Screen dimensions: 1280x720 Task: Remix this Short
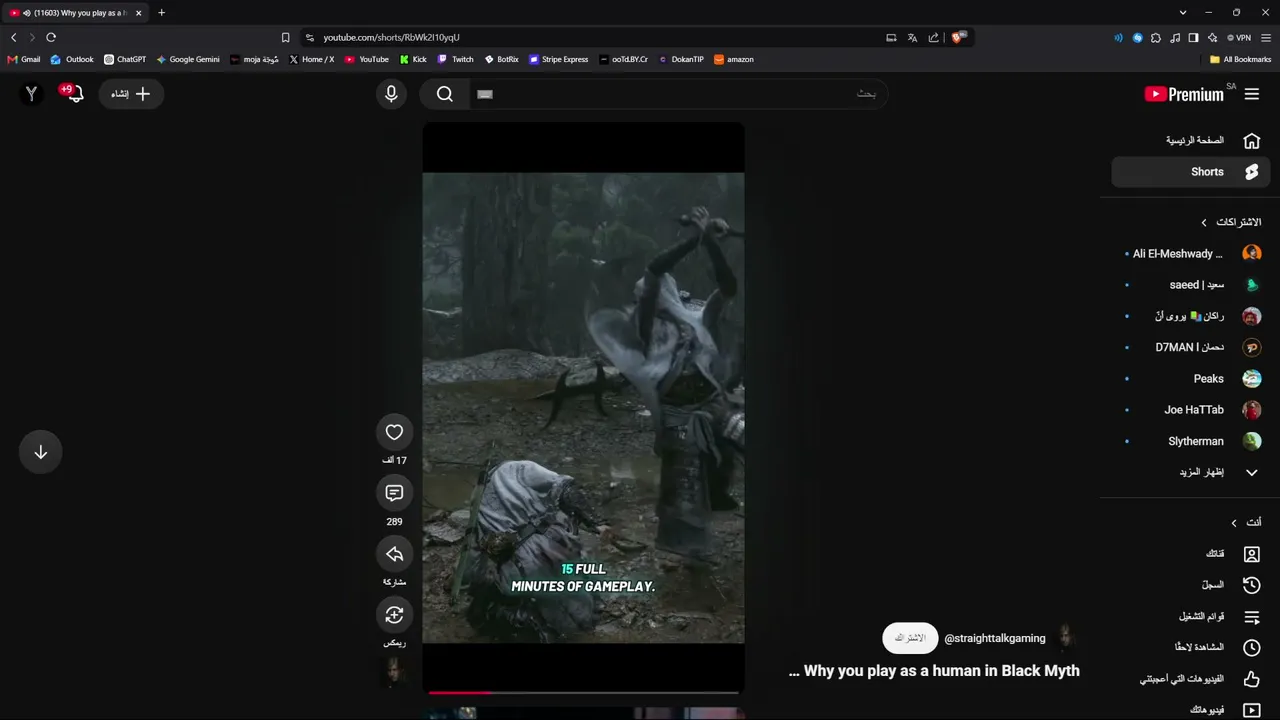pos(394,615)
